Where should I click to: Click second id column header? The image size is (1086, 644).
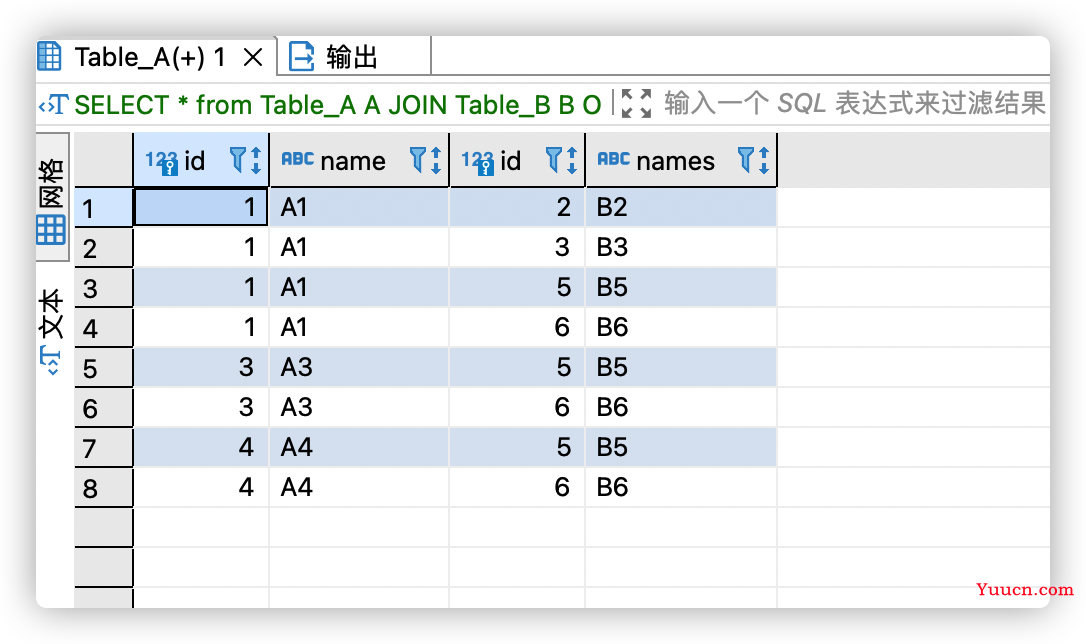517,160
